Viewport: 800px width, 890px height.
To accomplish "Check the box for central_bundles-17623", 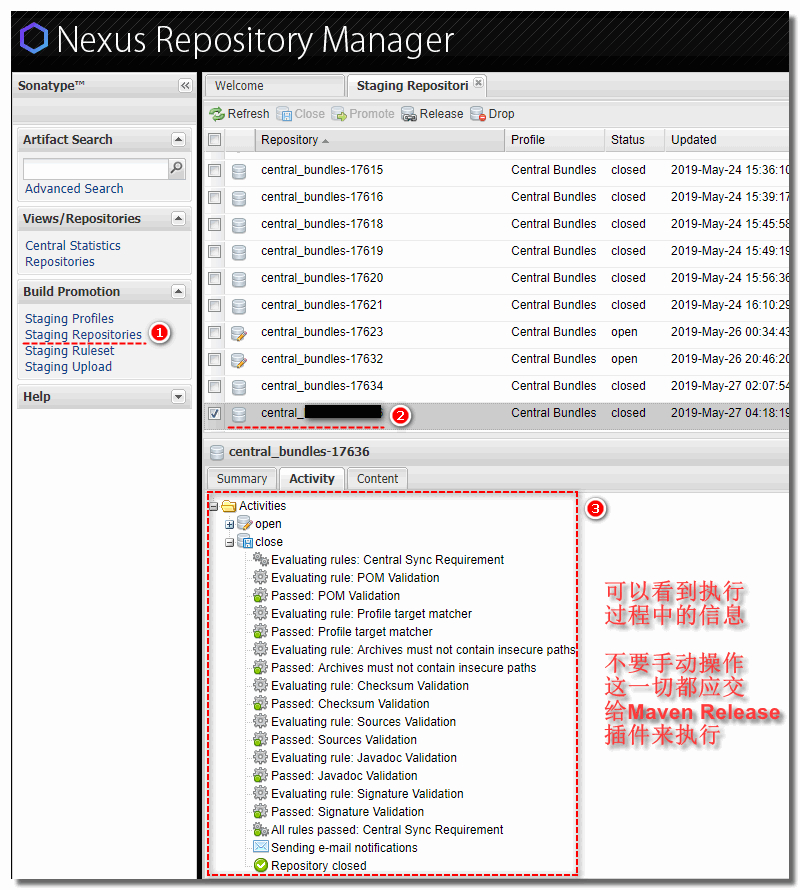I will [215, 333].
